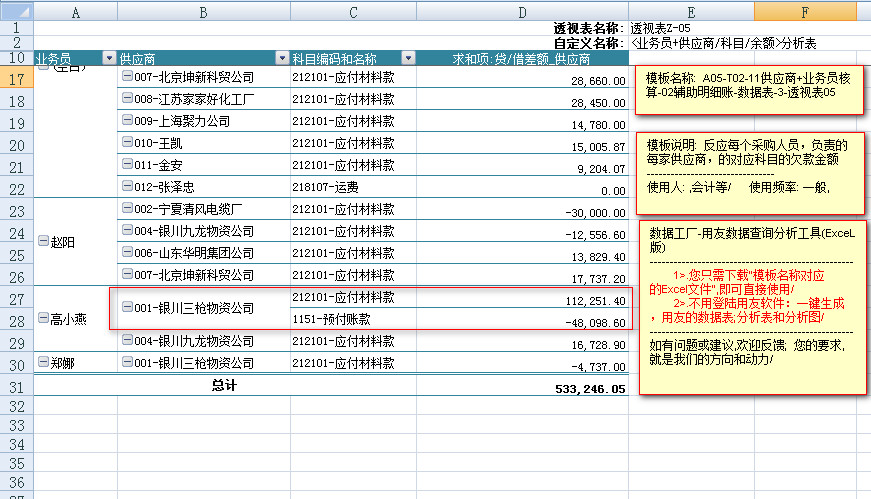Collapse the 002-宁夏清风电缆厂 supplier row
Viewport: 871px width, 499px height.
tap(126, 209)
